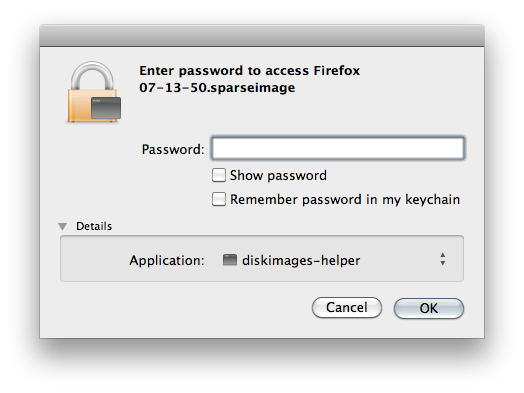
Task: Click the "Application:" label in Details
Action: point(167,260)
